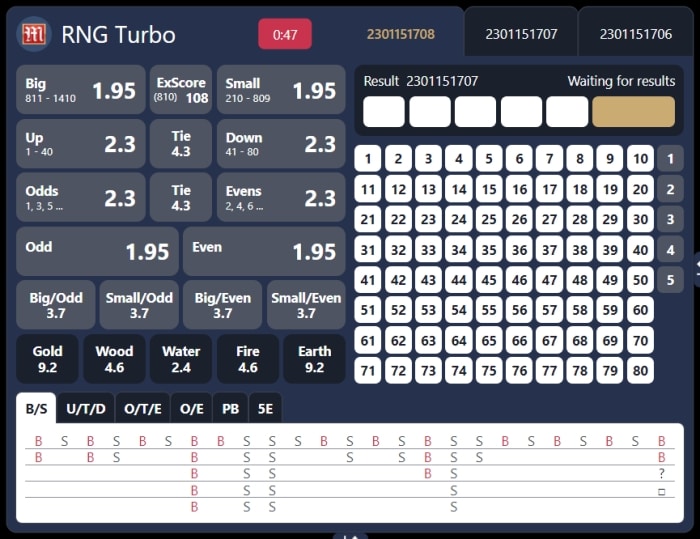This screenshot has height=539, width=700.
Task: Toggle the Big 1.95 bet option
Action: (80, 90)
